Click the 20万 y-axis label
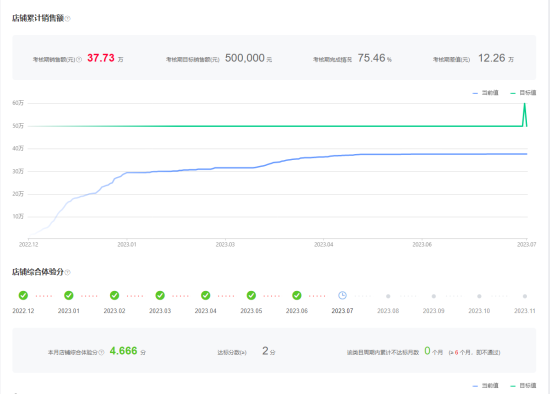Screen dimensions: 550x394 click(18, 194)
